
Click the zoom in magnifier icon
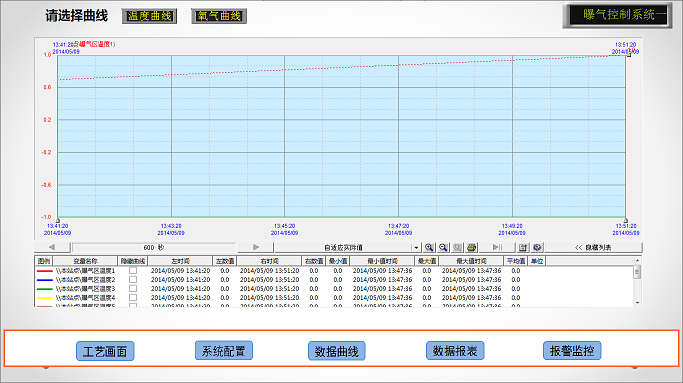[429, 247]
